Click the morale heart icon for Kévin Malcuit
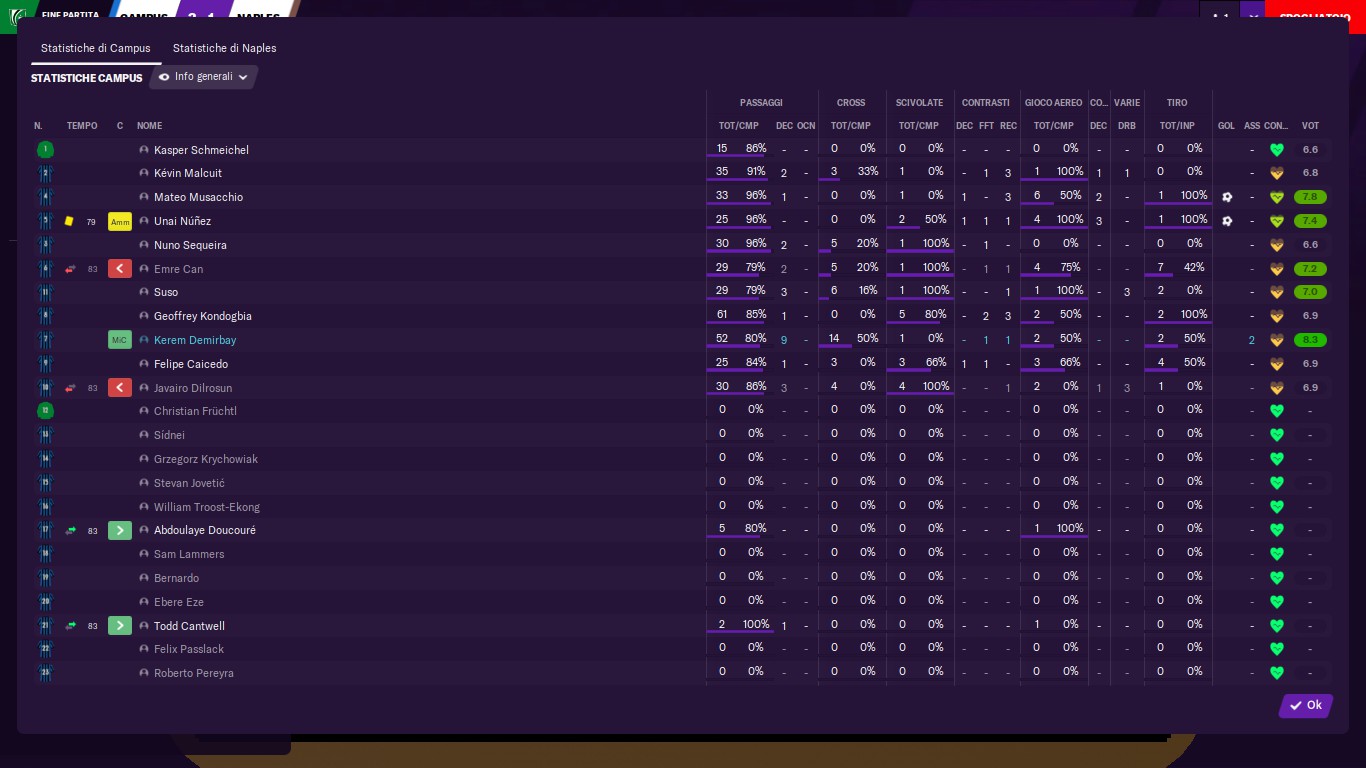 [x=1276, y=174]
